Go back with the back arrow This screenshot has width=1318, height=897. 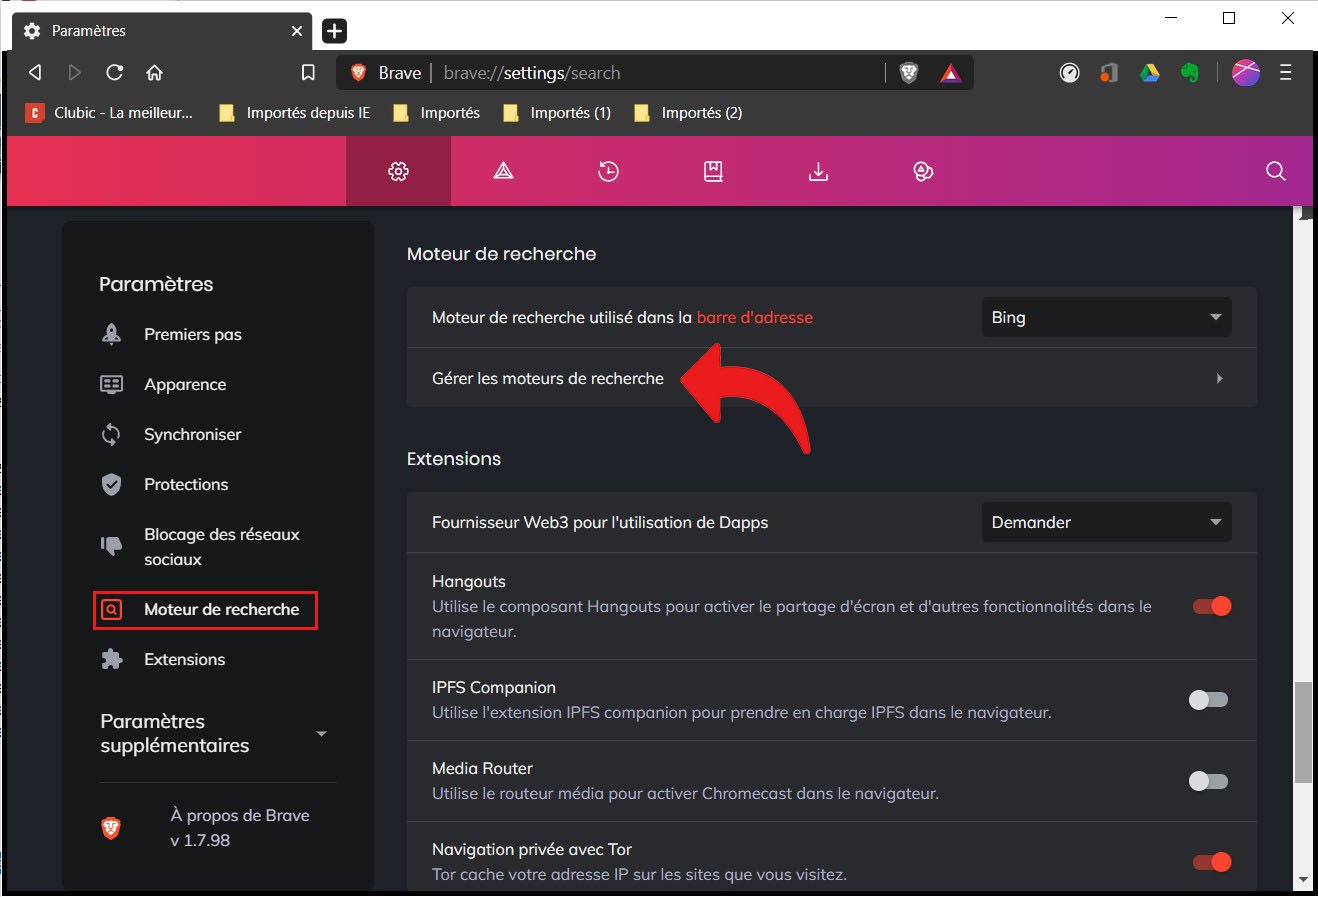pyautogui.click(x=35, y=72)
